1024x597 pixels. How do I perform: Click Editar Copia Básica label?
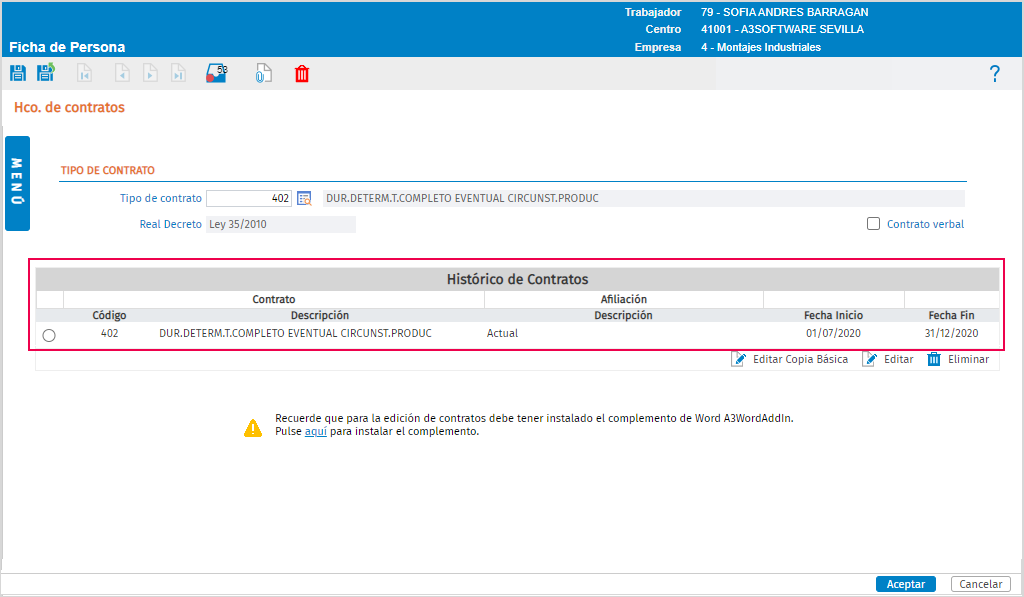pyautogui.click(x=800, y=359)
